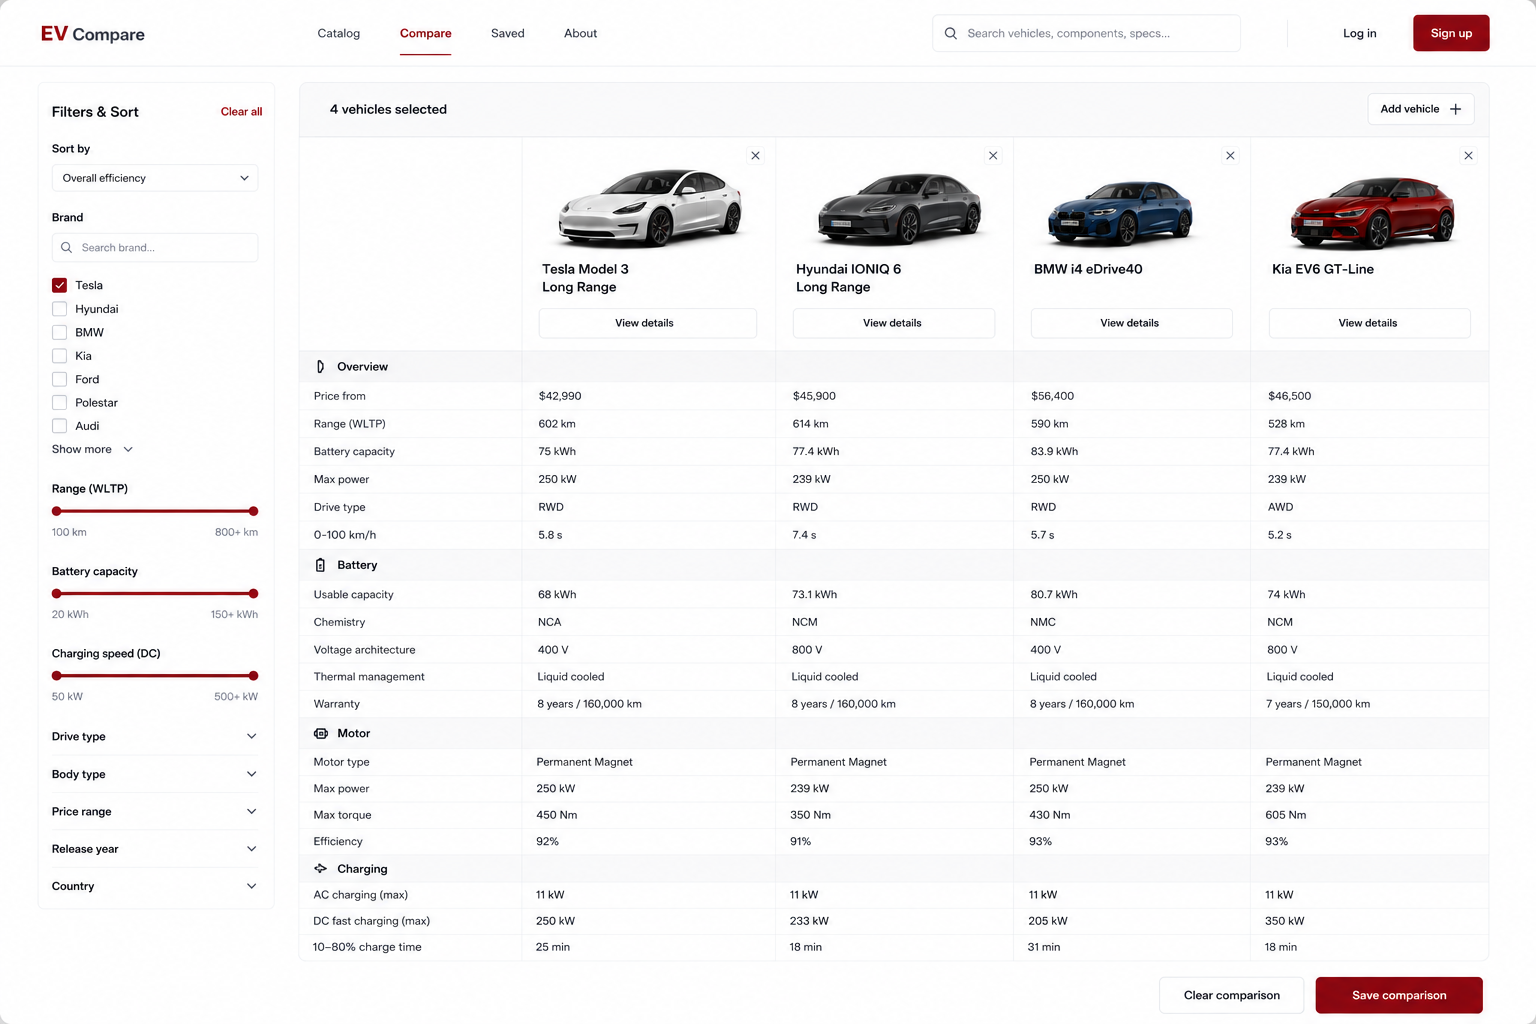Image resolution: width=1536 pixels, height=1024 pixels.
Task: Click Battery capacity slider maximum handle
Action: tap(253, 594)
